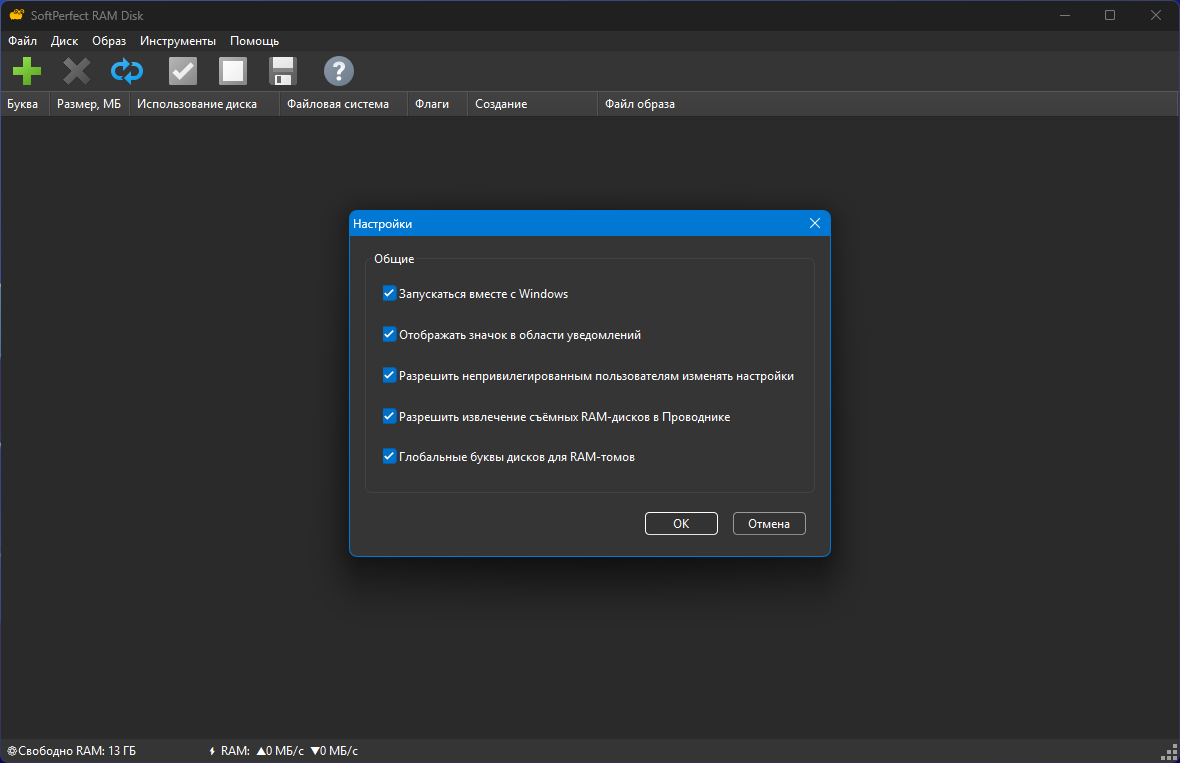Open the Помощь menu

pos(254,41)
